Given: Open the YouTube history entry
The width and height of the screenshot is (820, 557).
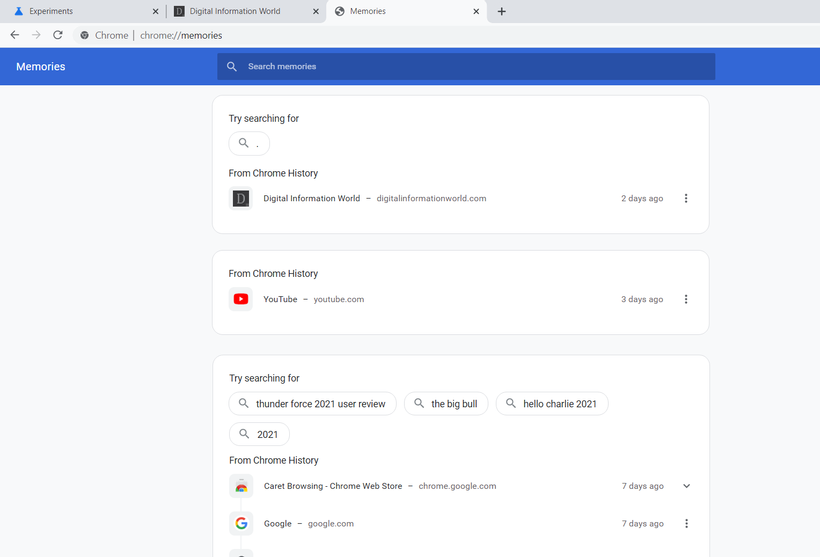Looking at the screenshot, I should point(280,299).
